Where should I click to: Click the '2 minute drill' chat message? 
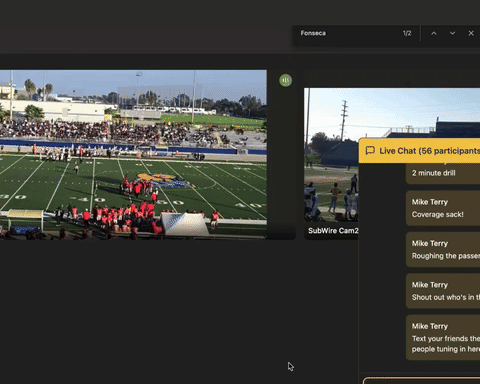[x=443, y=173]
